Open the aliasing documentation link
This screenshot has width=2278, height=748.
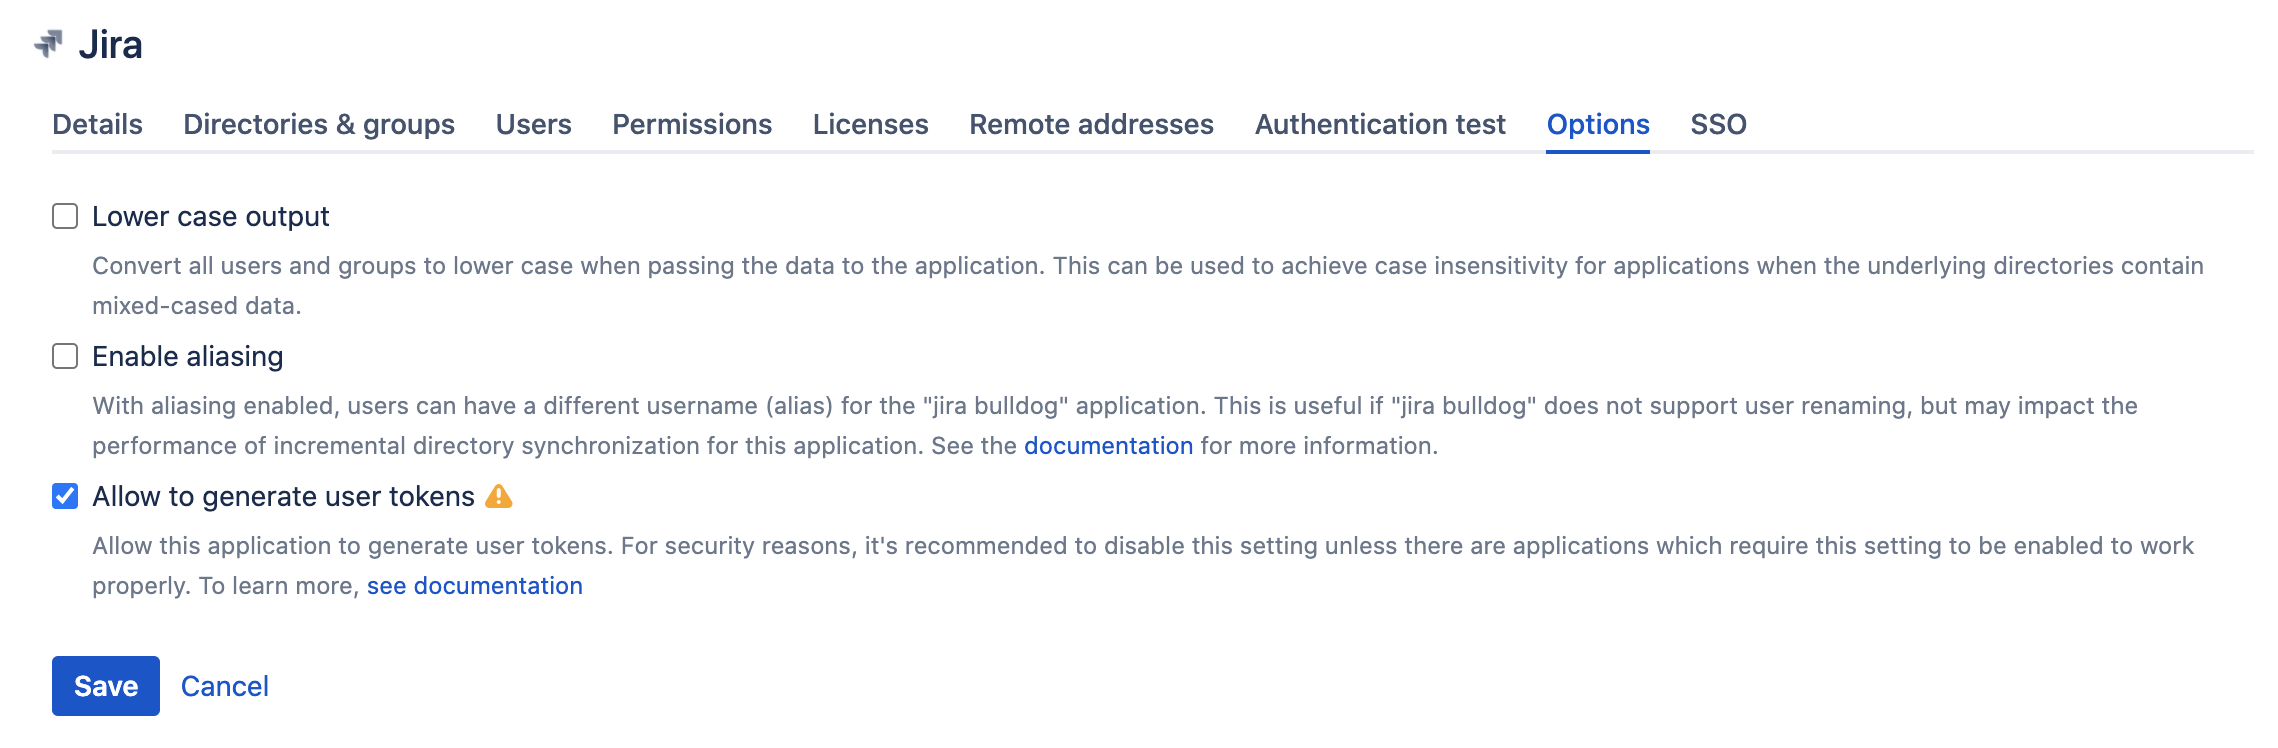[1108, 446]
